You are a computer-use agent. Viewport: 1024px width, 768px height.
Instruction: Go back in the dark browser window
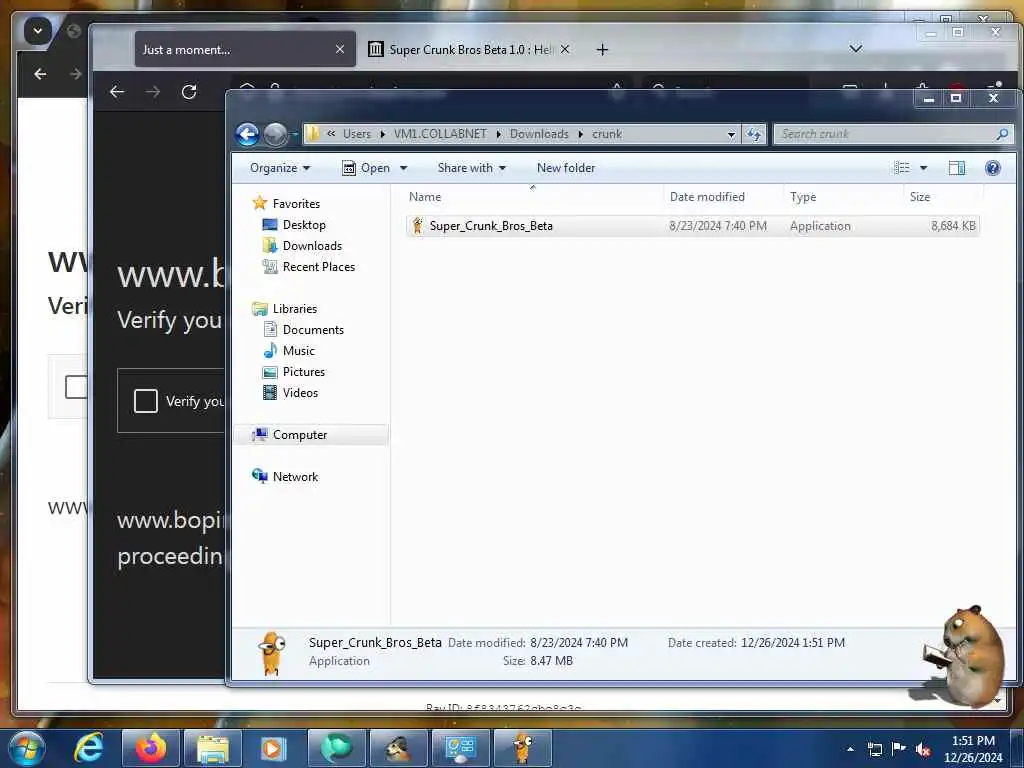[117, 92]
